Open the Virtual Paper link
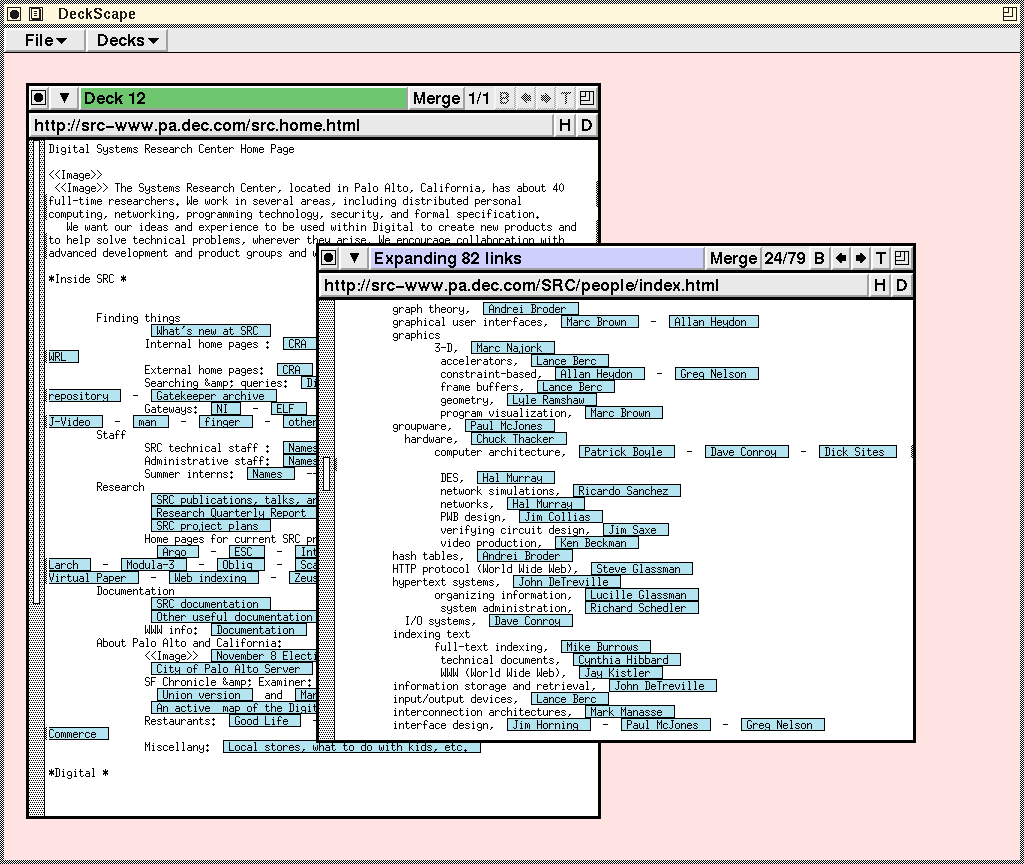The width and height of the screenshot is (1024, 864). (x=93, y=578)
